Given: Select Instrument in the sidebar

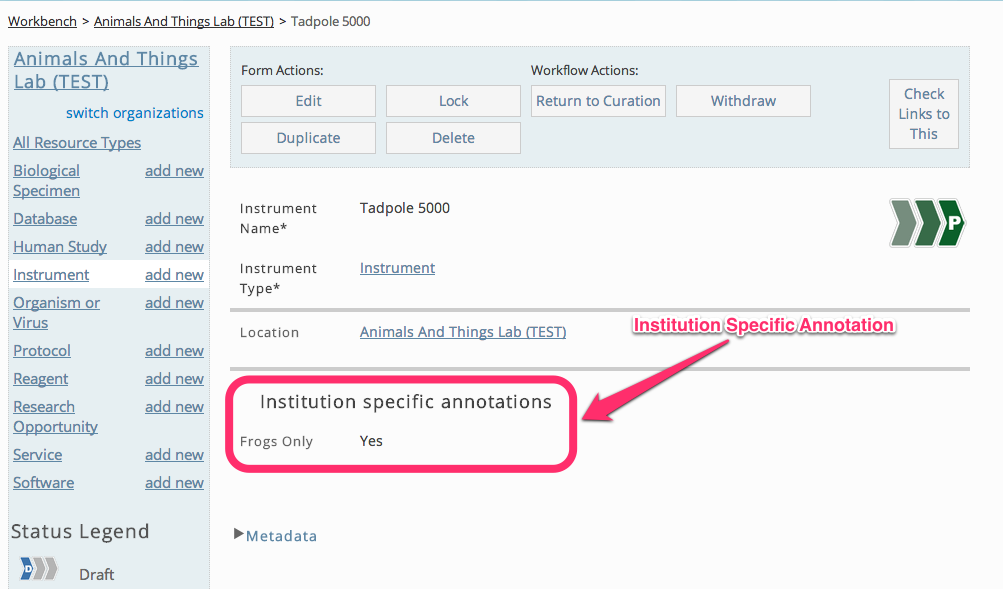Looking at the screenshot, I should [x=51, y=275].
